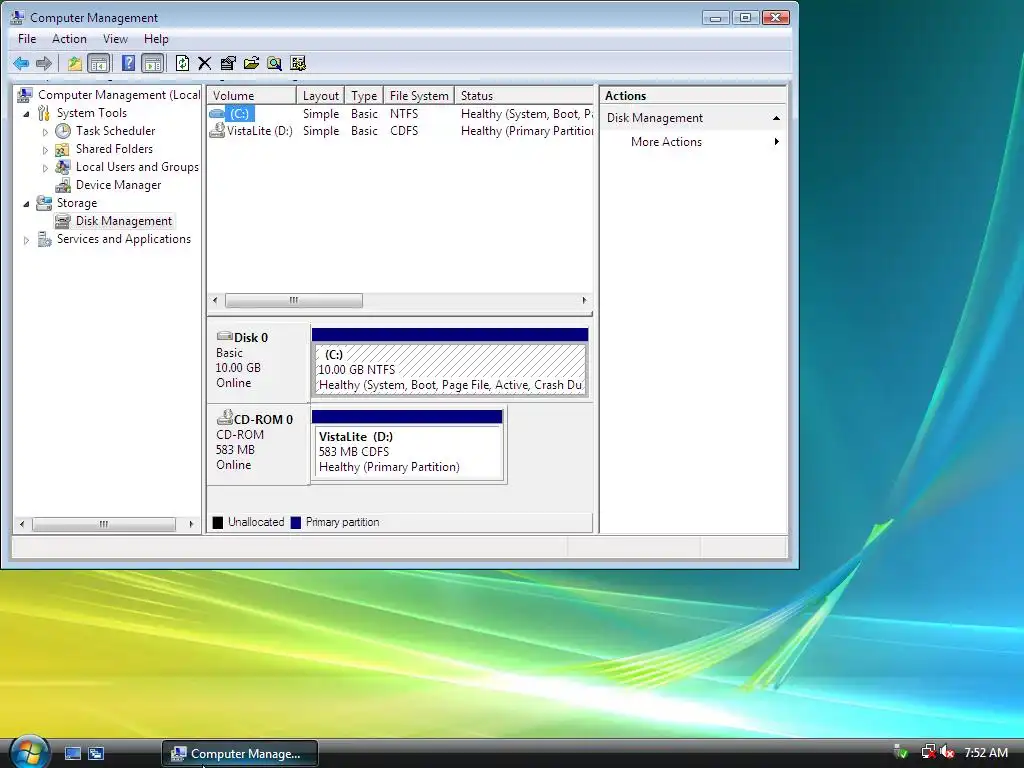Image resolution: width=1024 pixels, height=768 pixels.
Task: Click the Up one level folder icon
Action: (x=74, y=63)
